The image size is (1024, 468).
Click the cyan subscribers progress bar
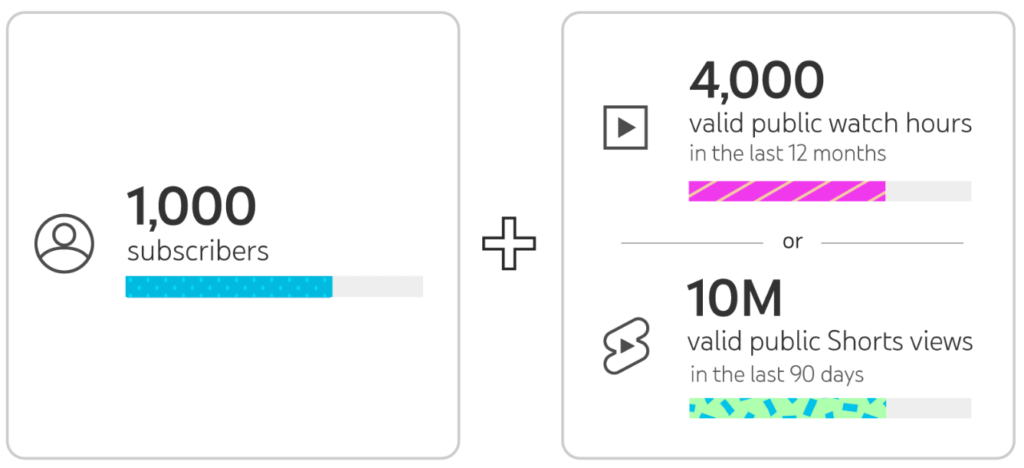[229, 287]
